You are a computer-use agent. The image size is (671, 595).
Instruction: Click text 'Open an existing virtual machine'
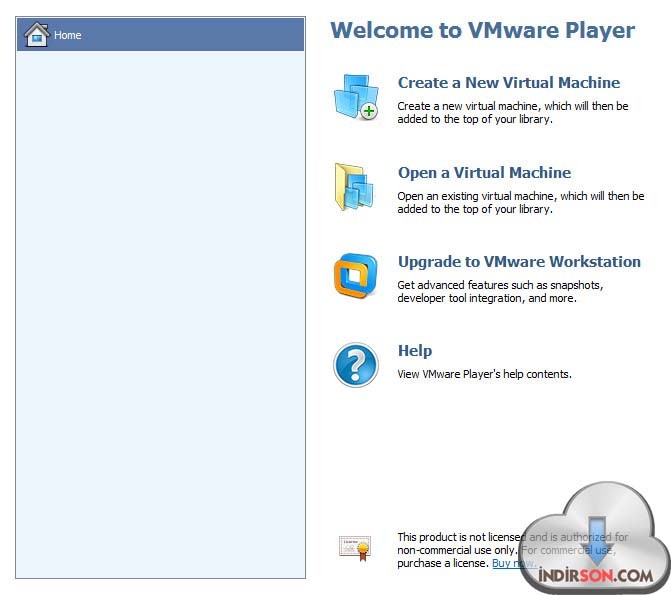click(475, 196)
